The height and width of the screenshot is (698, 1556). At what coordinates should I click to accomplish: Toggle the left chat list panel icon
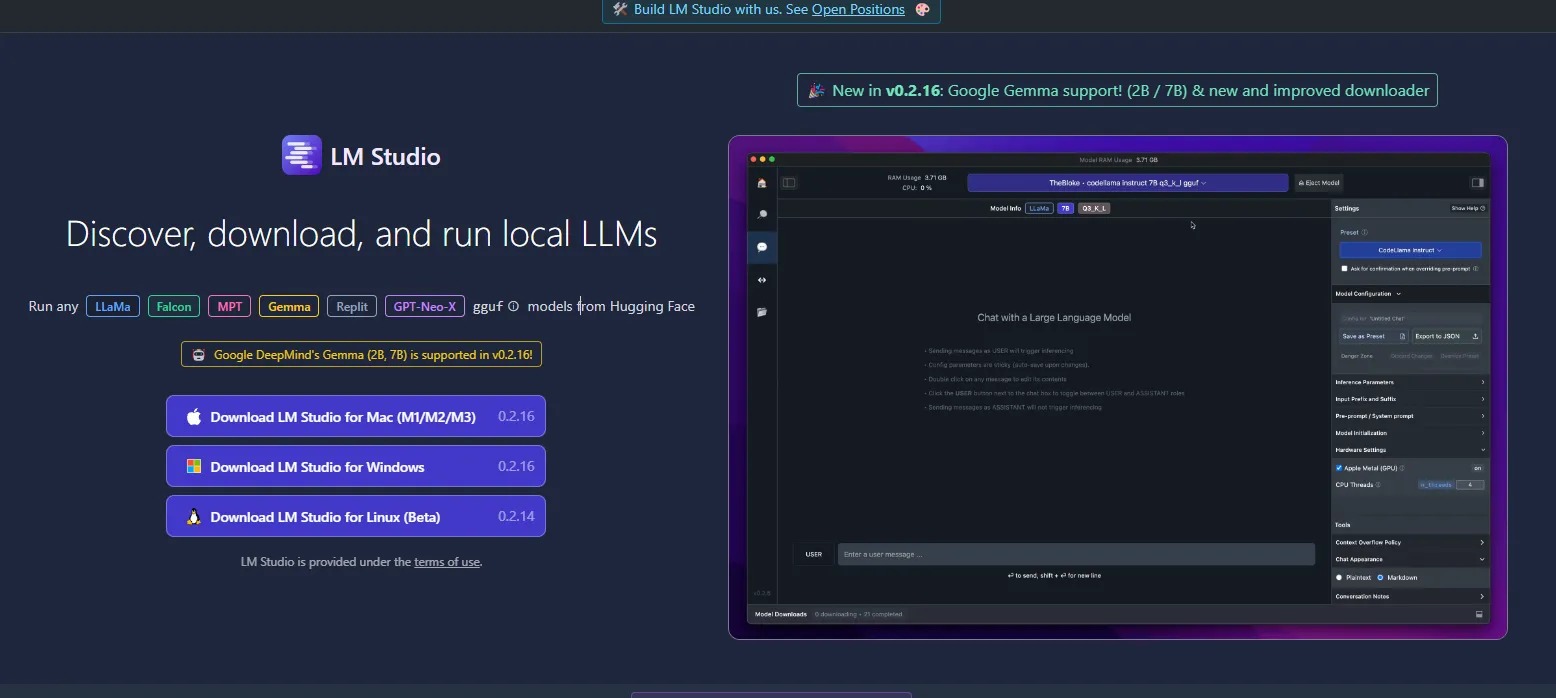point(789,183)
